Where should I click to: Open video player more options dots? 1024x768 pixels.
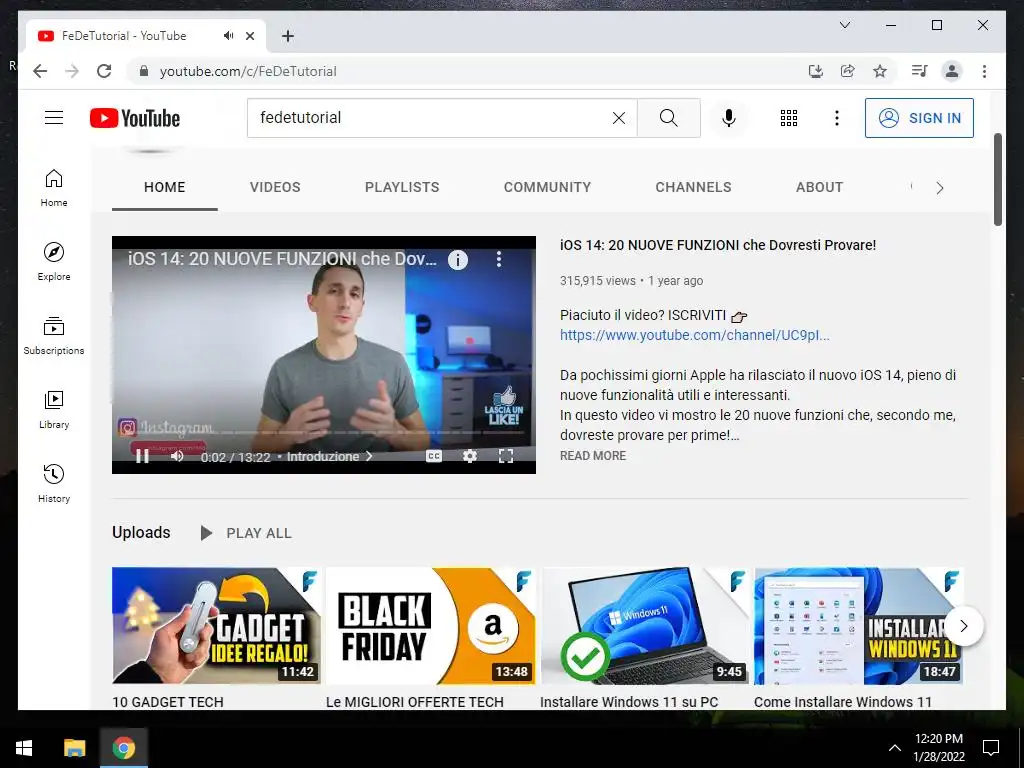click(499, 259)
